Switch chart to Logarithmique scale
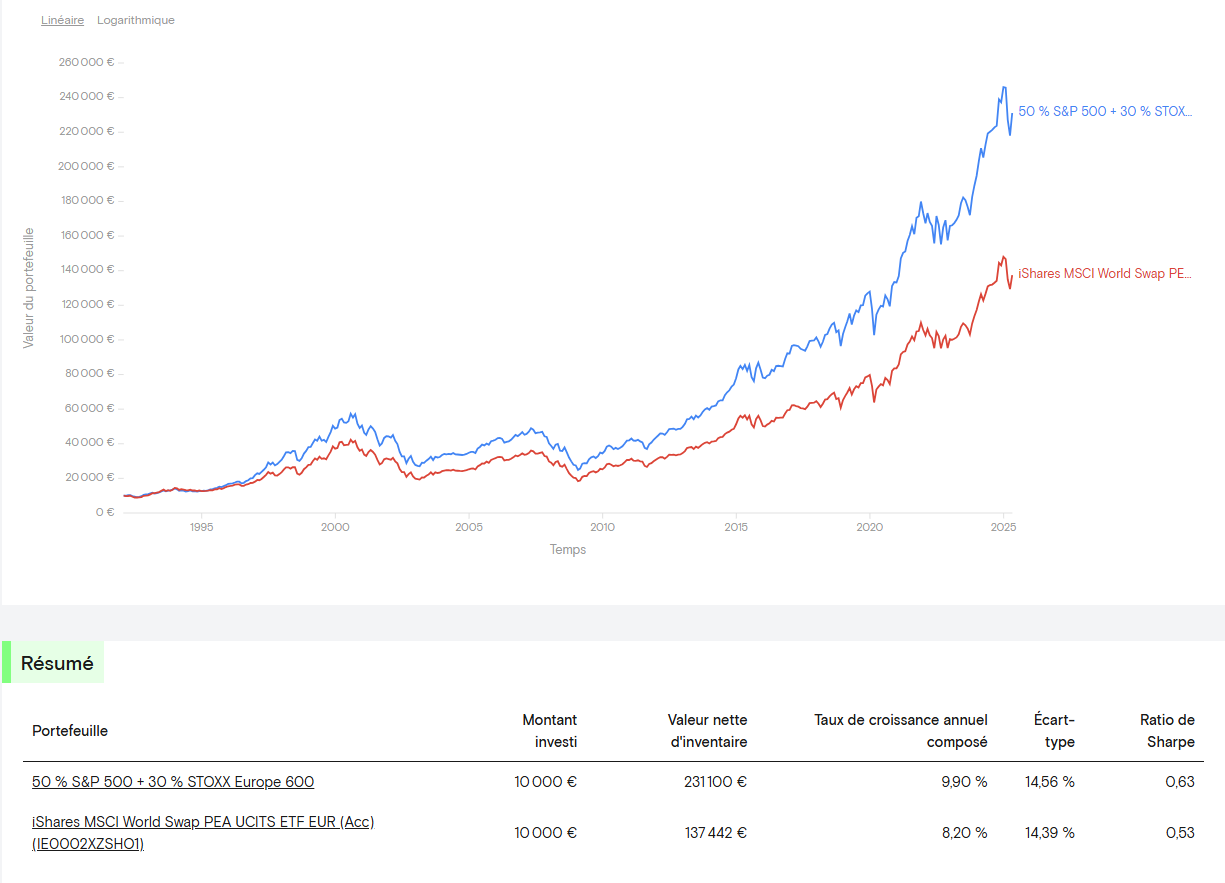The width and height of the screenshot is (1225, 883). pos(135,20)
